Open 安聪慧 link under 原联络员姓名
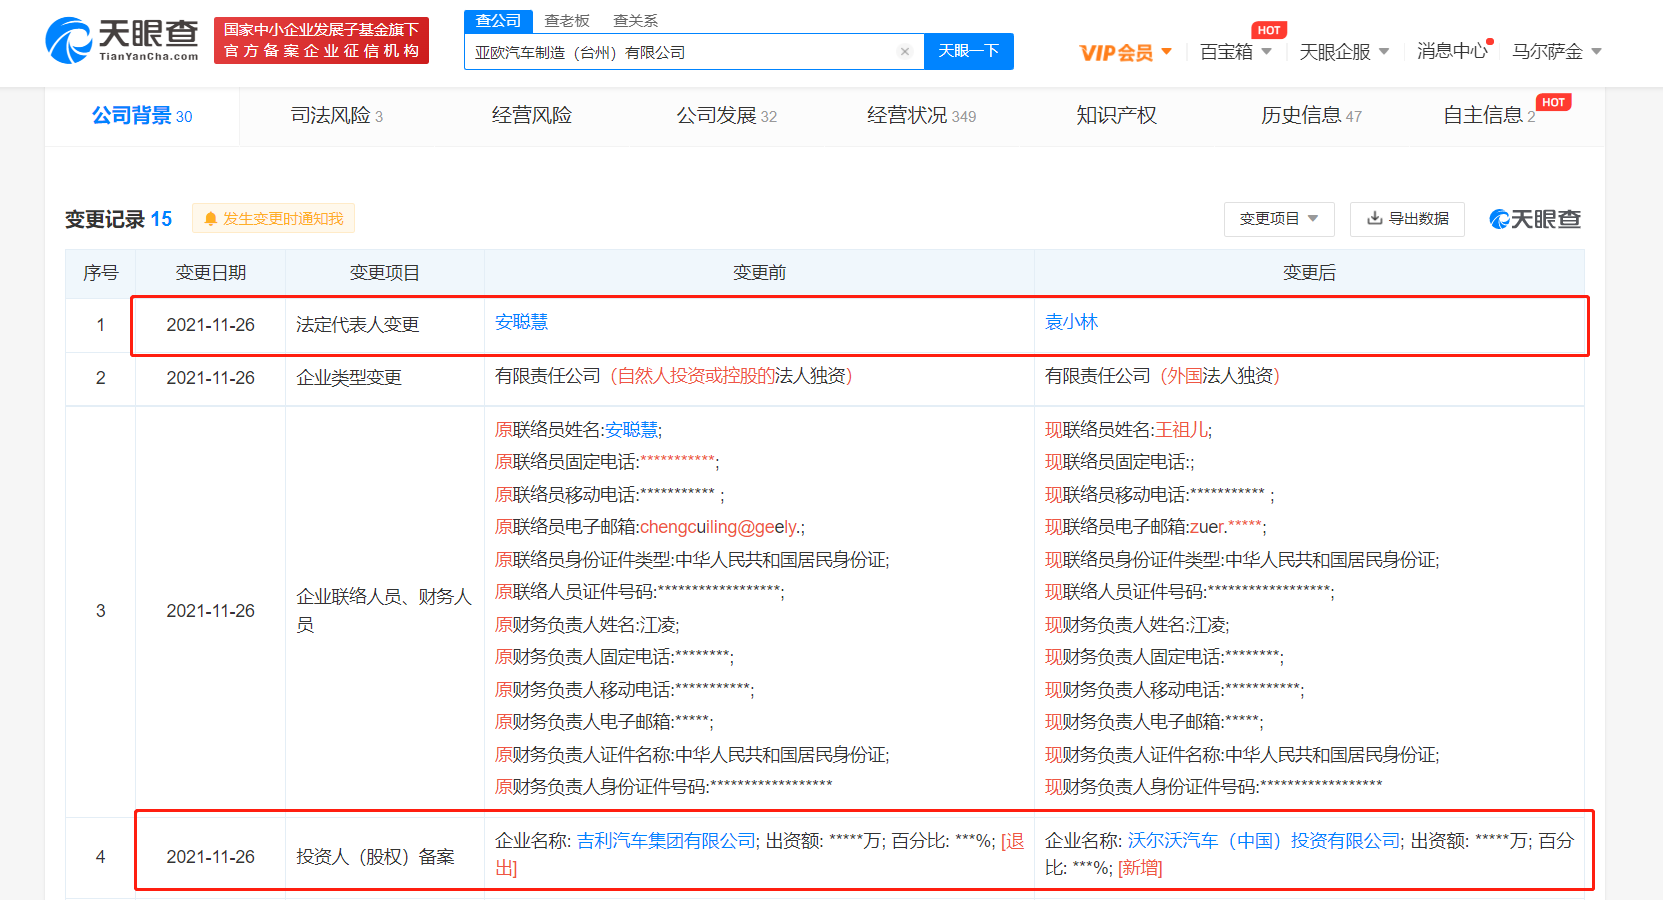 click(x=631, y=430)
